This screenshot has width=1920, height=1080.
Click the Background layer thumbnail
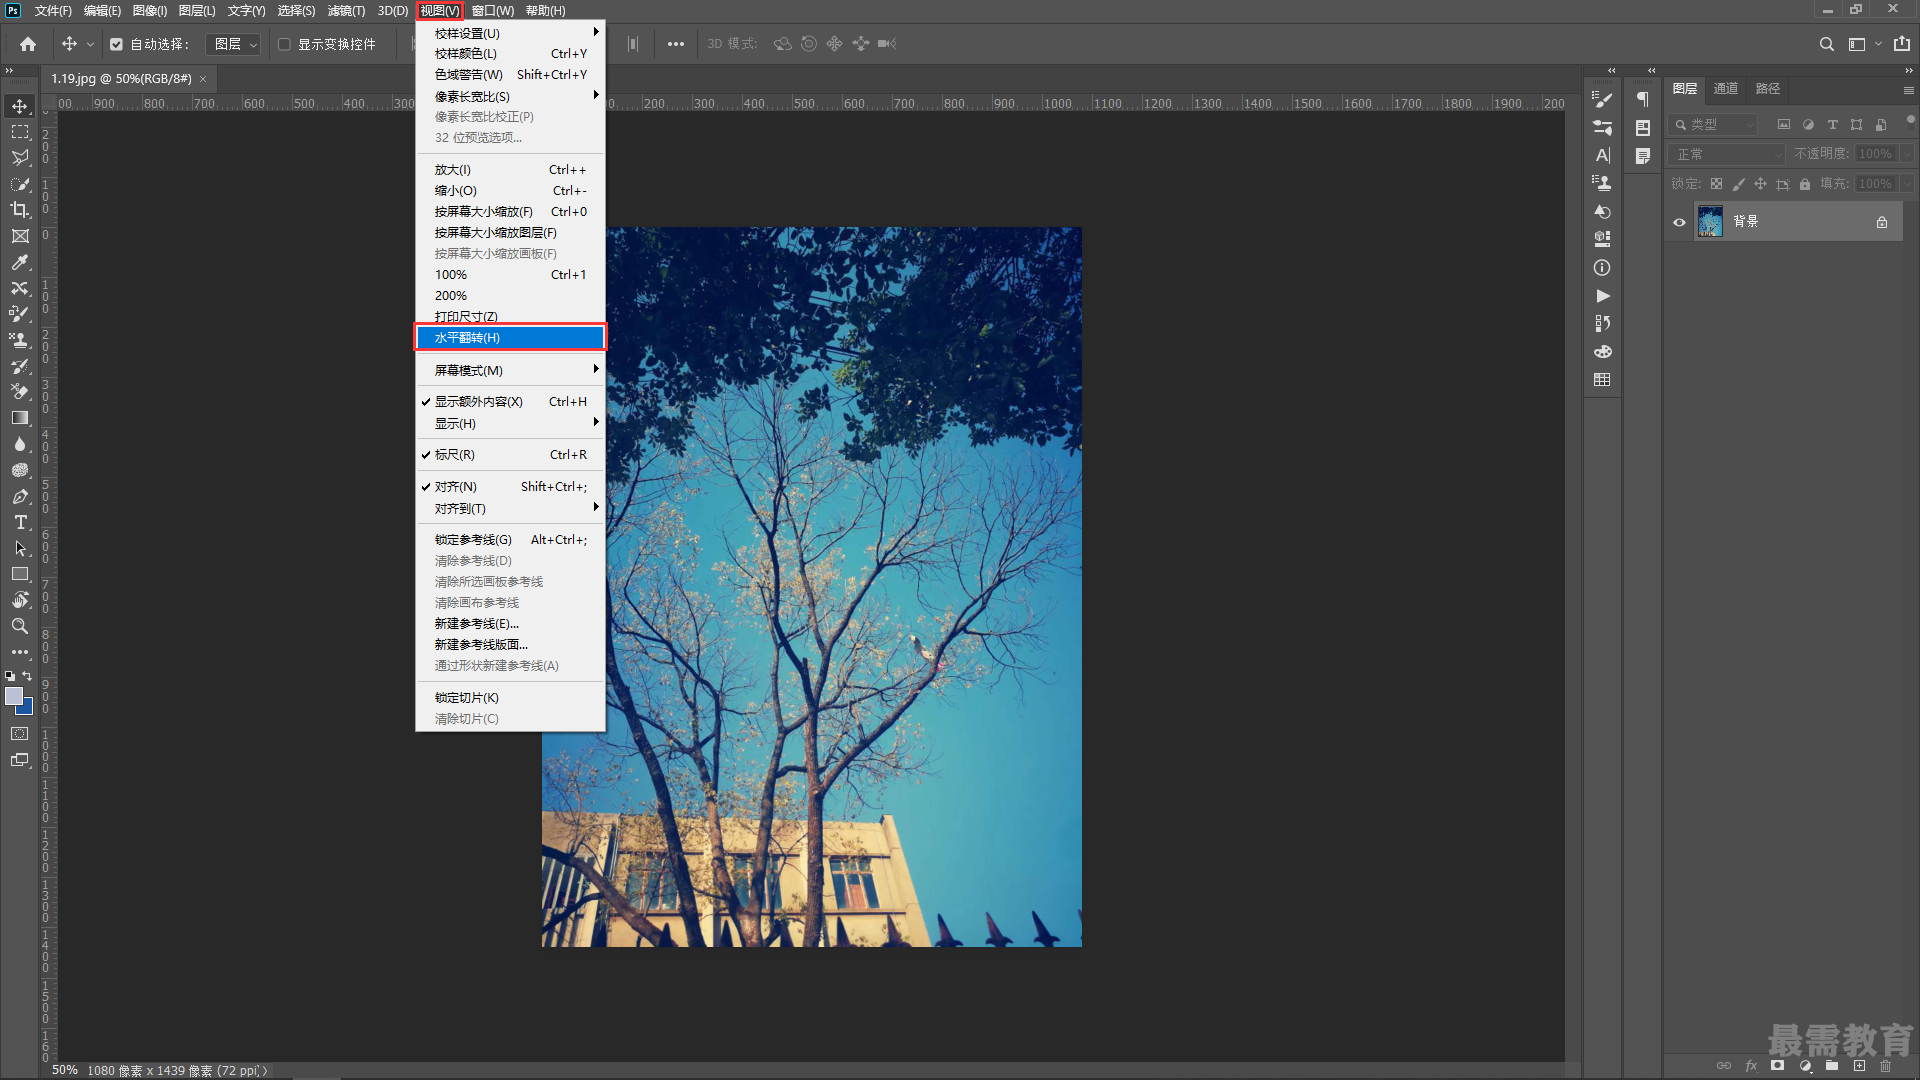(1711, 222)
